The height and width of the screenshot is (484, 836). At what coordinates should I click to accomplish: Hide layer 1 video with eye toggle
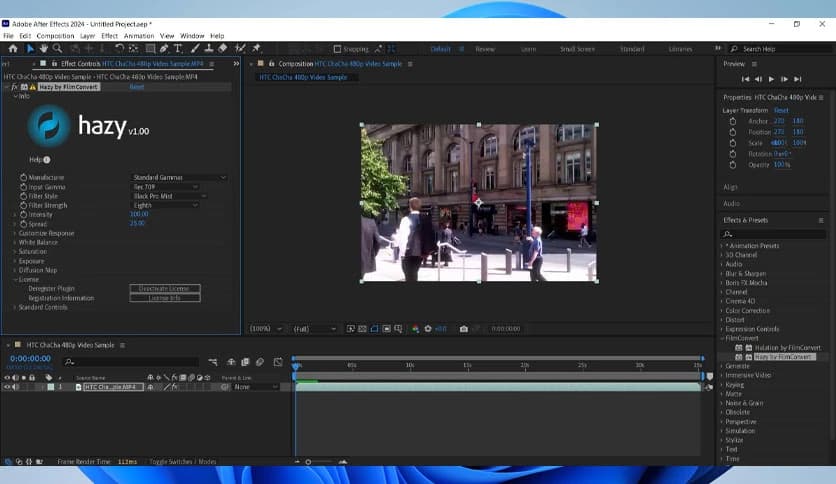point(7,387)
